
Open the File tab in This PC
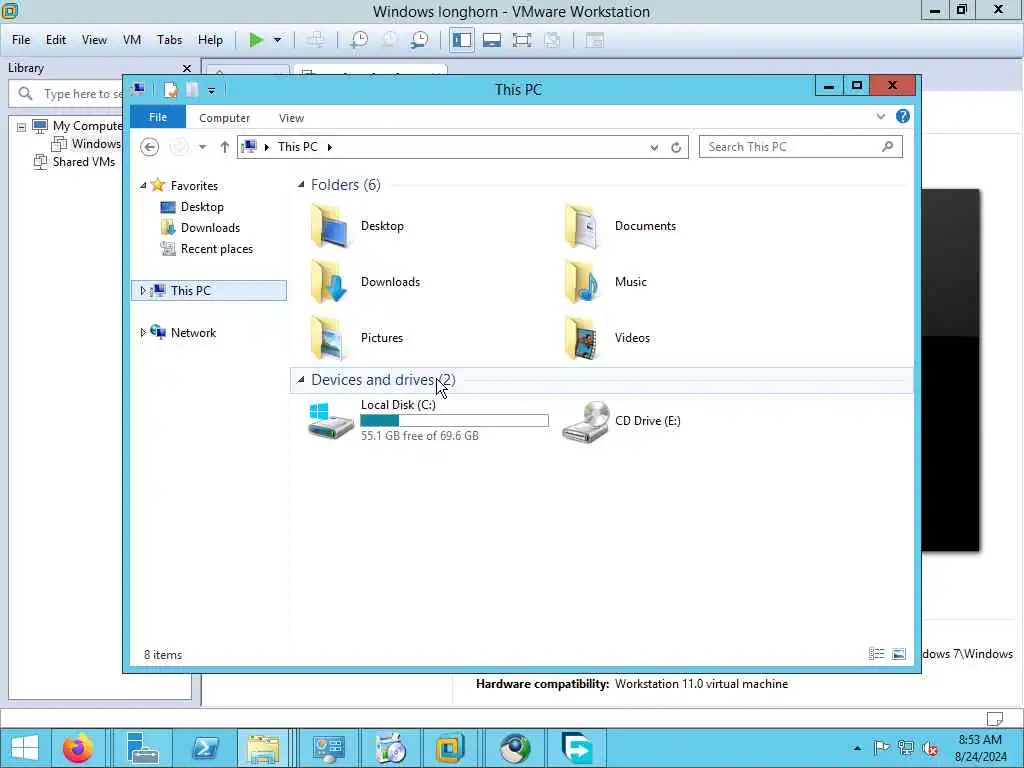tap(158, 117)
